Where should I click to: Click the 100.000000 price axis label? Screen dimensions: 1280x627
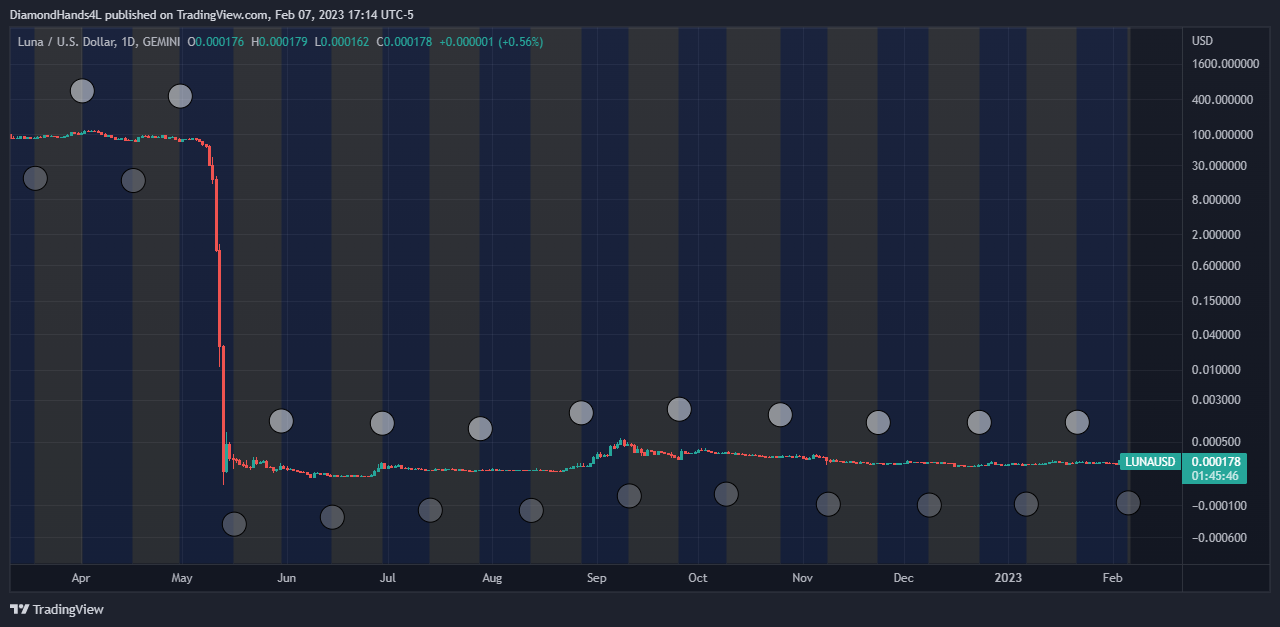(1223, 135)
